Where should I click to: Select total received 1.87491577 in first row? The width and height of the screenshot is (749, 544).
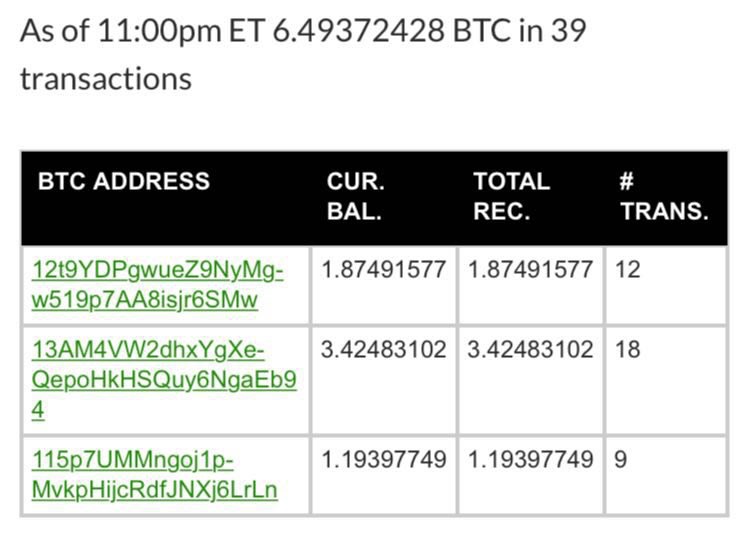click(530, 269)
